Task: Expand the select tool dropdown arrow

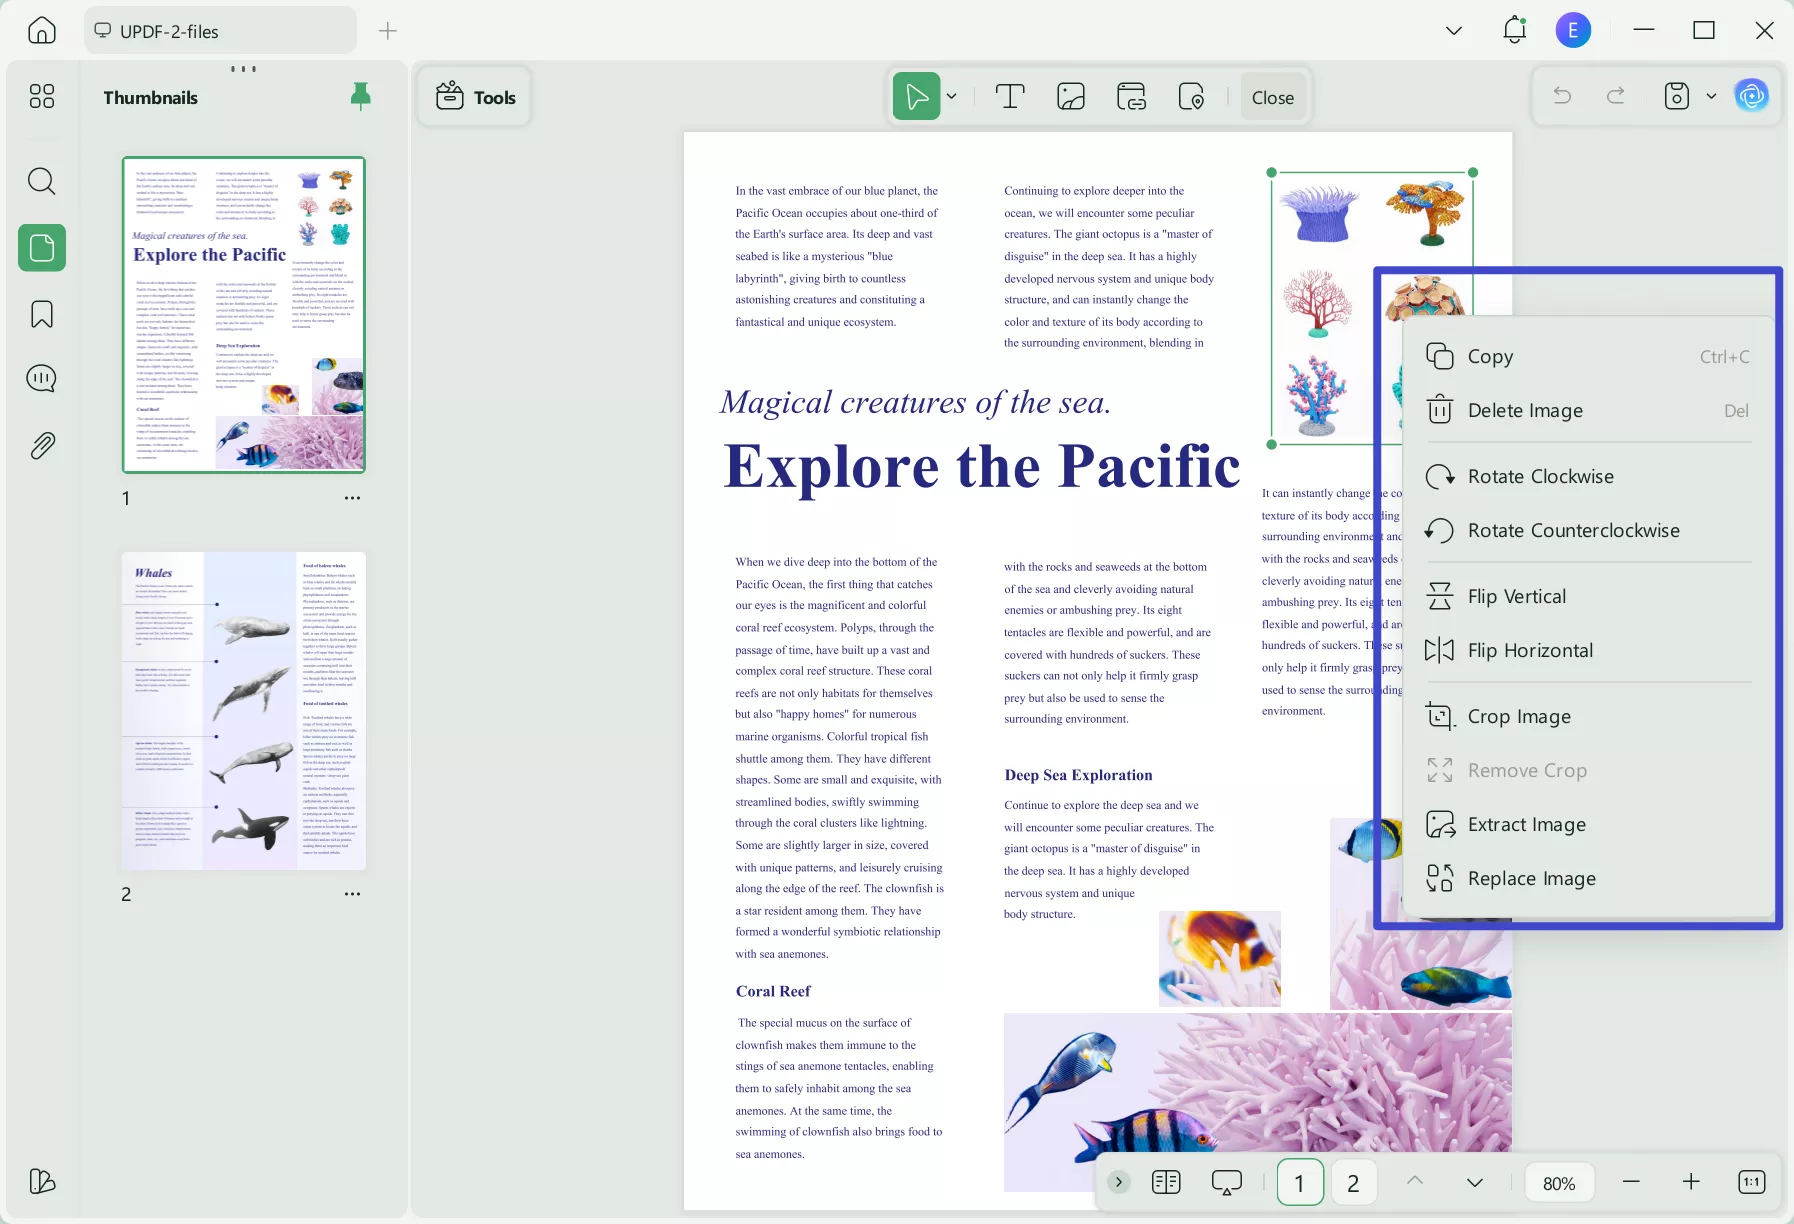Action: click(x=952, y=97)
